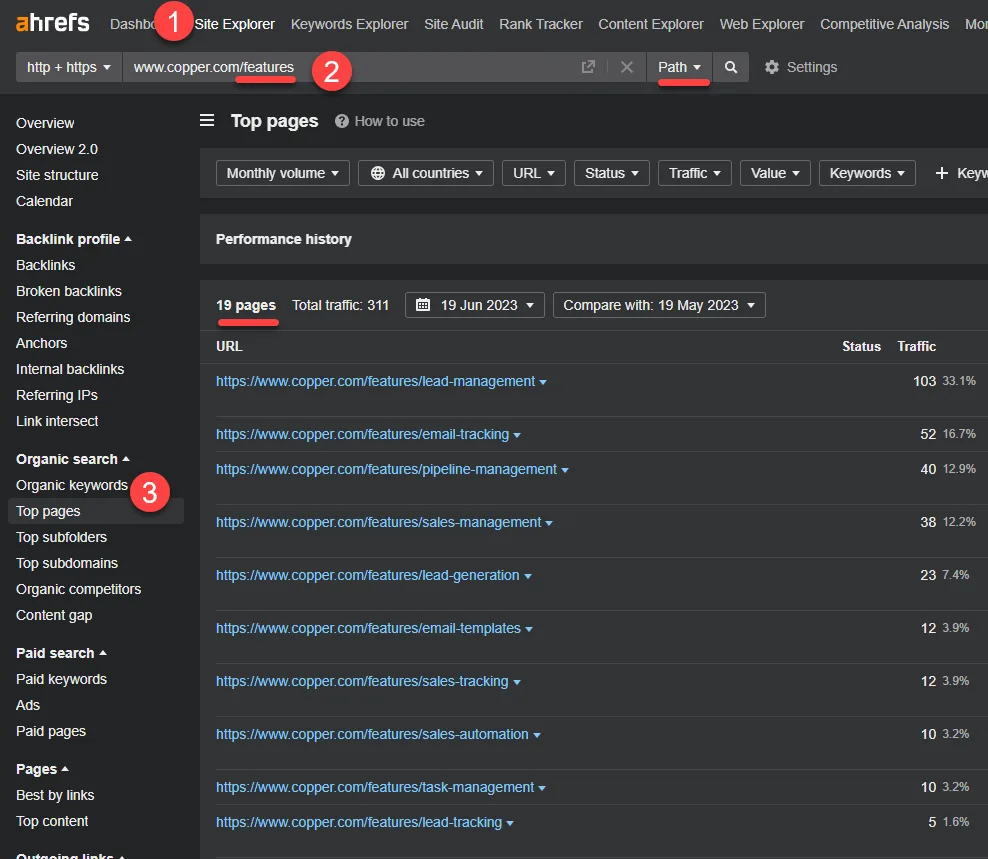Sort by Status column header
This screenshot has height=859, width=988.
click(x=861, y=346)
